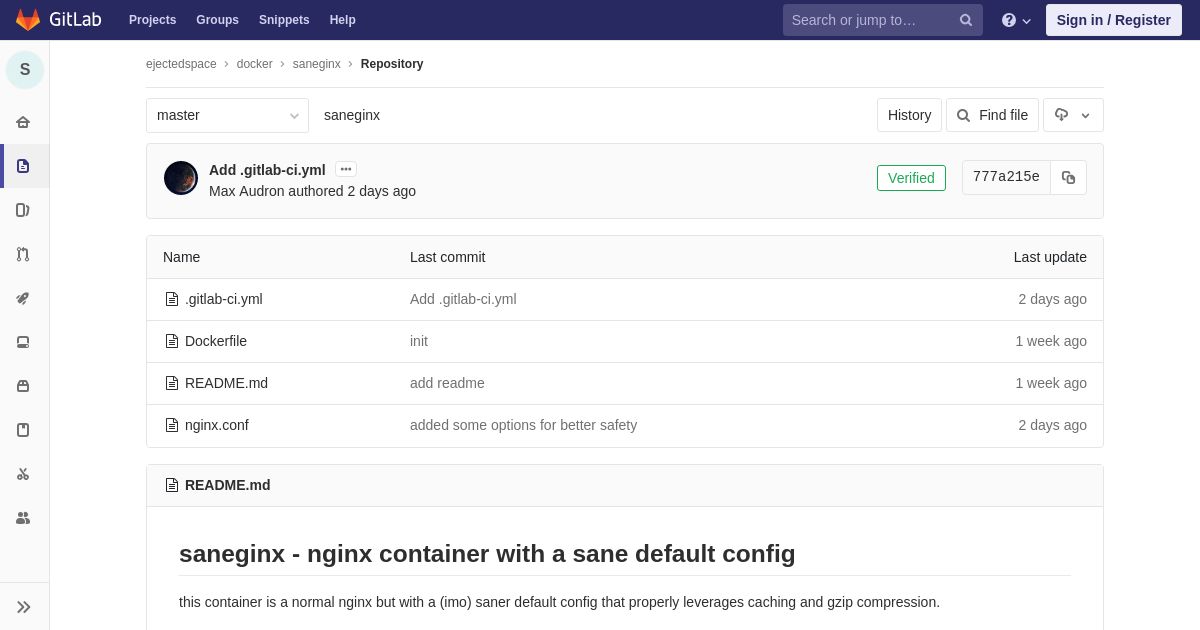The height and width of the screenshot is (630, 1200).
Task: Open the Help menu item in navbar
Action: pyautogui.click(x=343, y=20)
